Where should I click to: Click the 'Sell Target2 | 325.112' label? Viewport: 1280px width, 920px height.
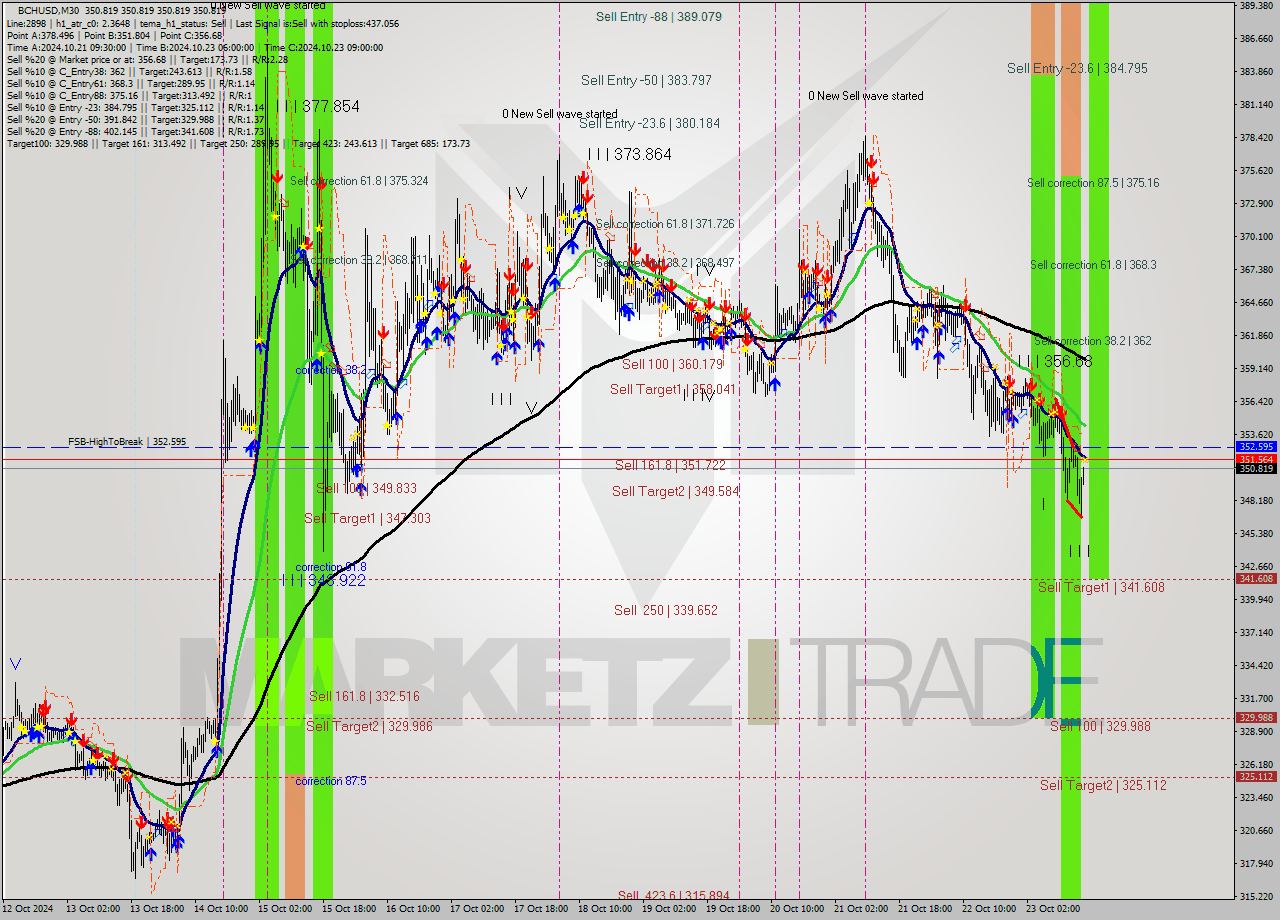[x=1103, y=785]
